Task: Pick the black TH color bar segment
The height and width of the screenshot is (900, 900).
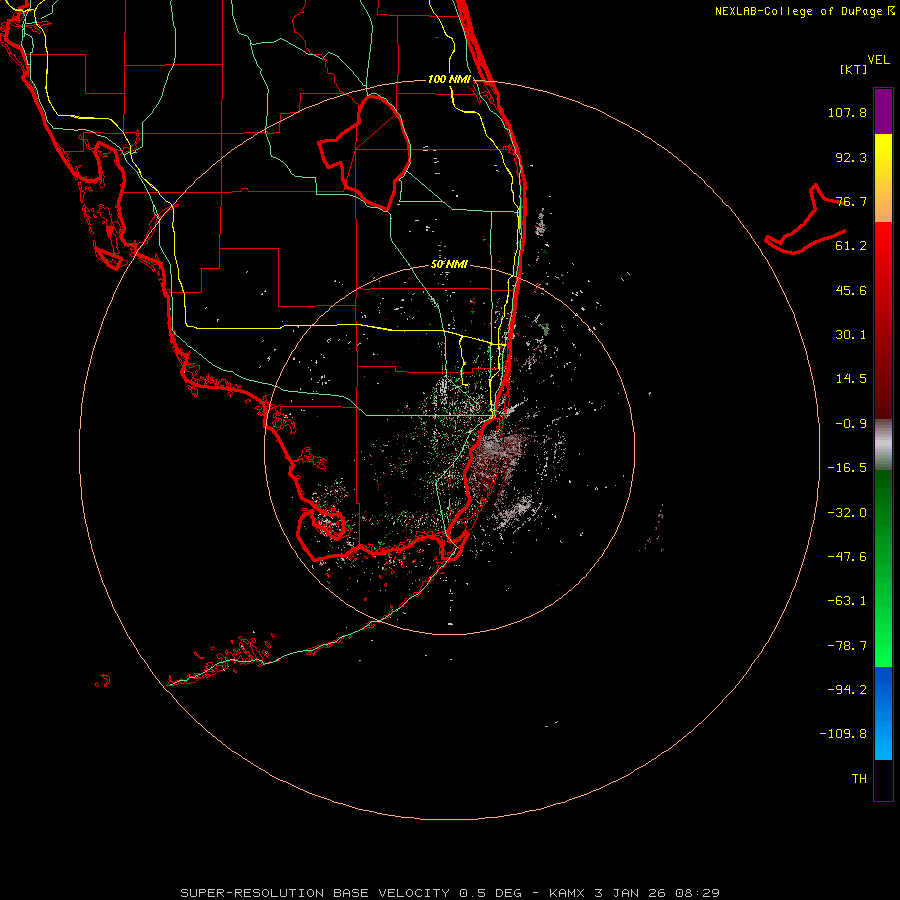Action: pos(883,780)
